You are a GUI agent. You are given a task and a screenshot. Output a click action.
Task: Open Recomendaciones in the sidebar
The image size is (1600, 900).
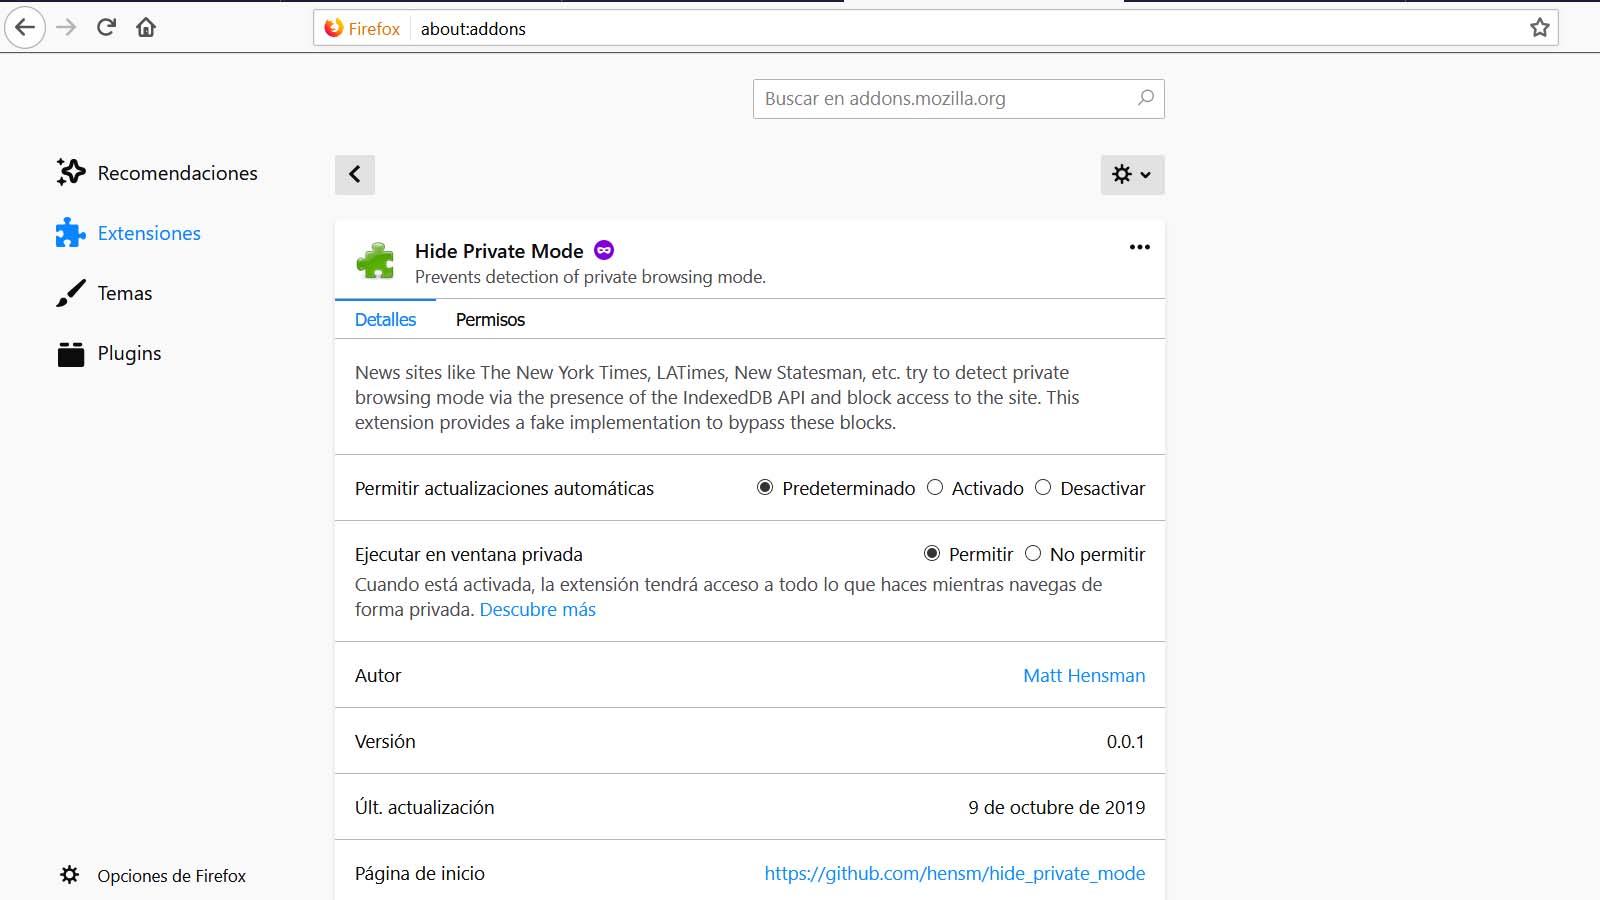tap(177, 173)
